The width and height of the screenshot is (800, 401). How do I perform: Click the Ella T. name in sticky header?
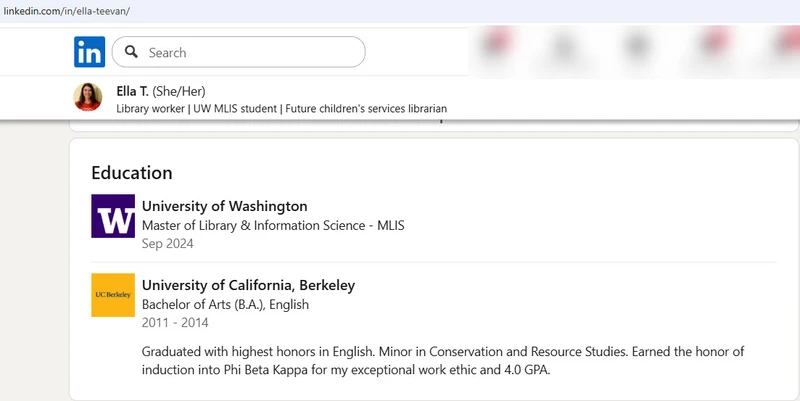(132, 91)
